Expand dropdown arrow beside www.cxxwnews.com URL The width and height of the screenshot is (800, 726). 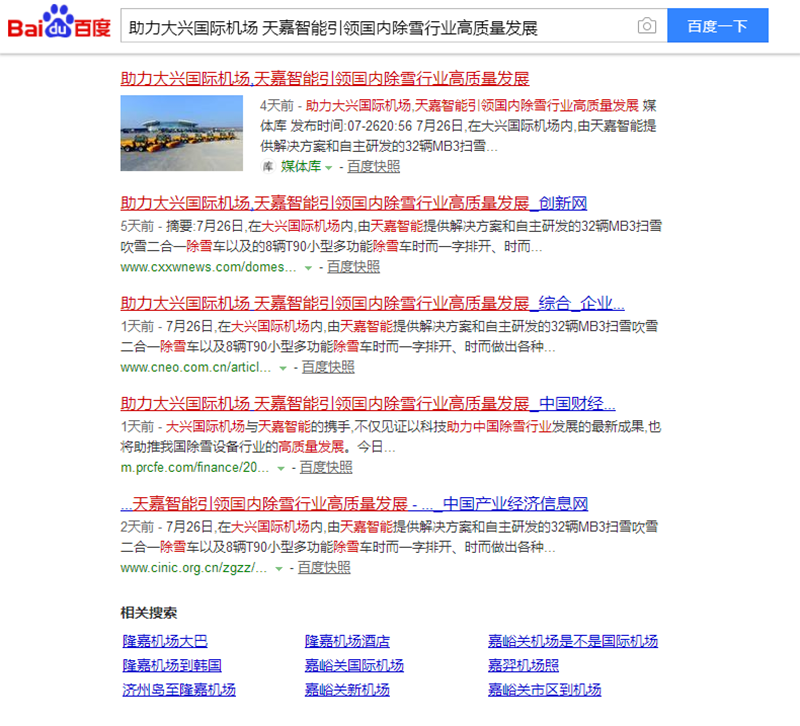click(308, 268)
